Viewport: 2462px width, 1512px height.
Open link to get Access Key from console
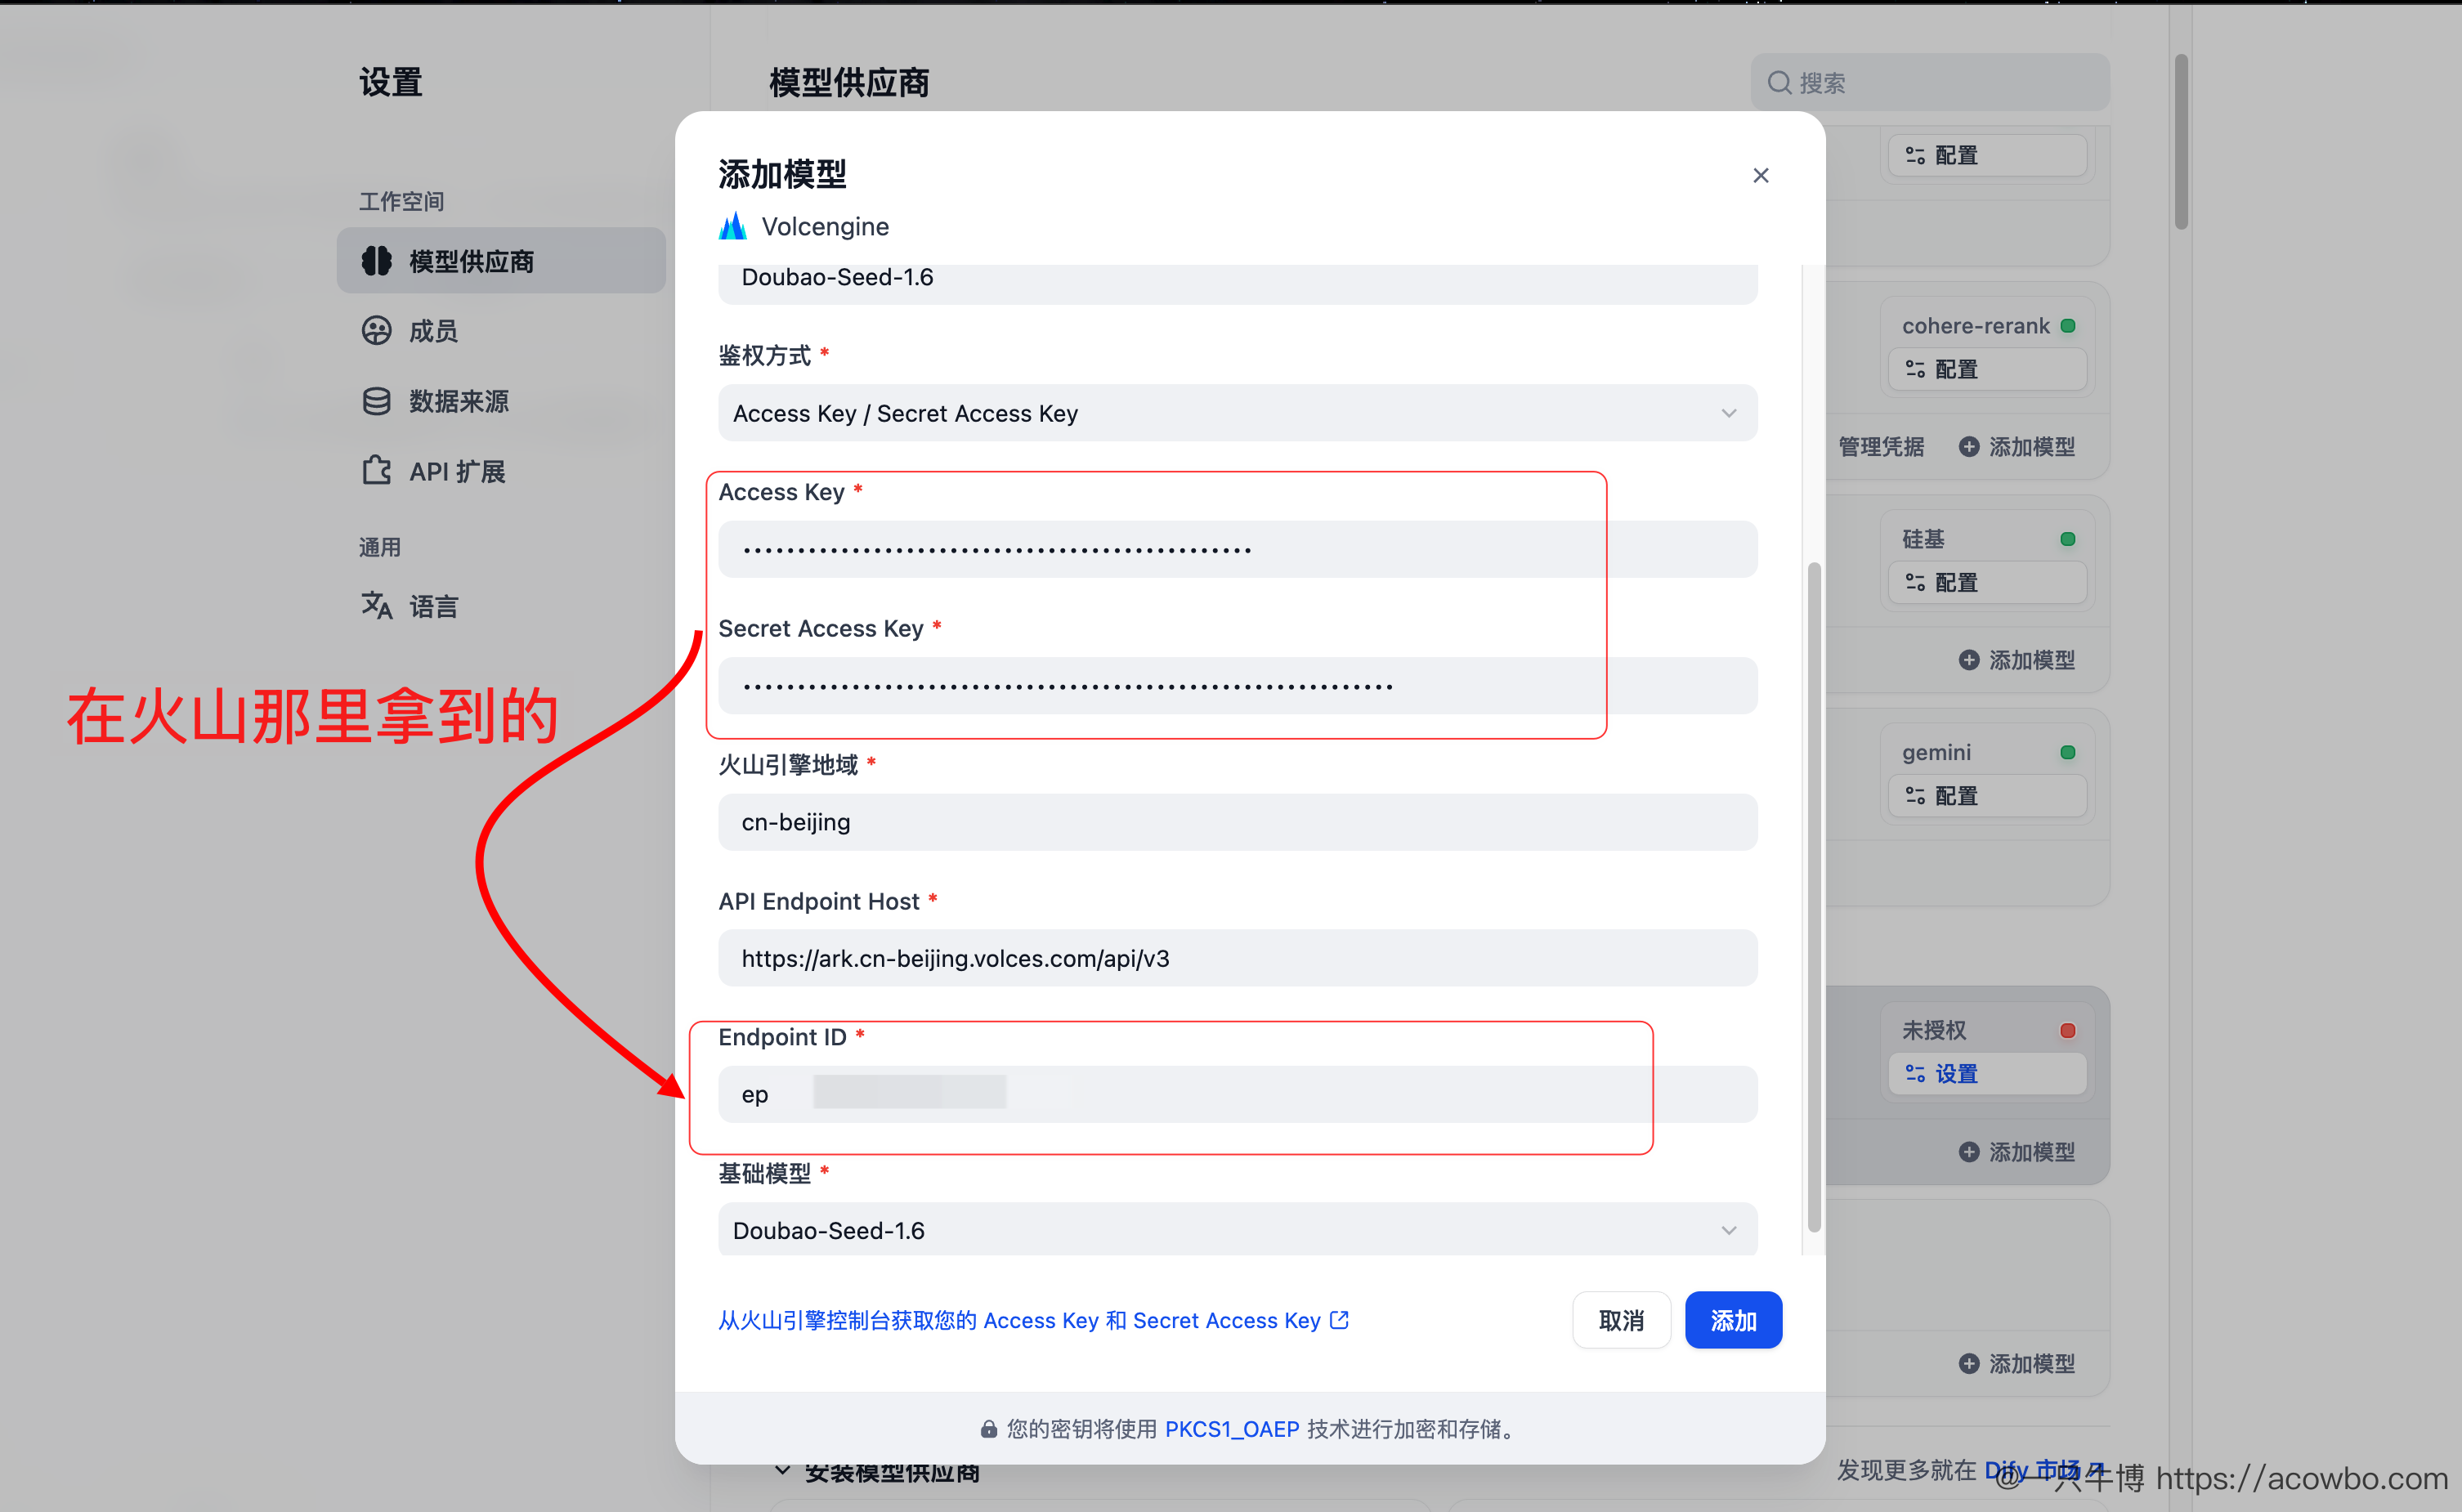pyautogui.click(x=1033, y=1320)
